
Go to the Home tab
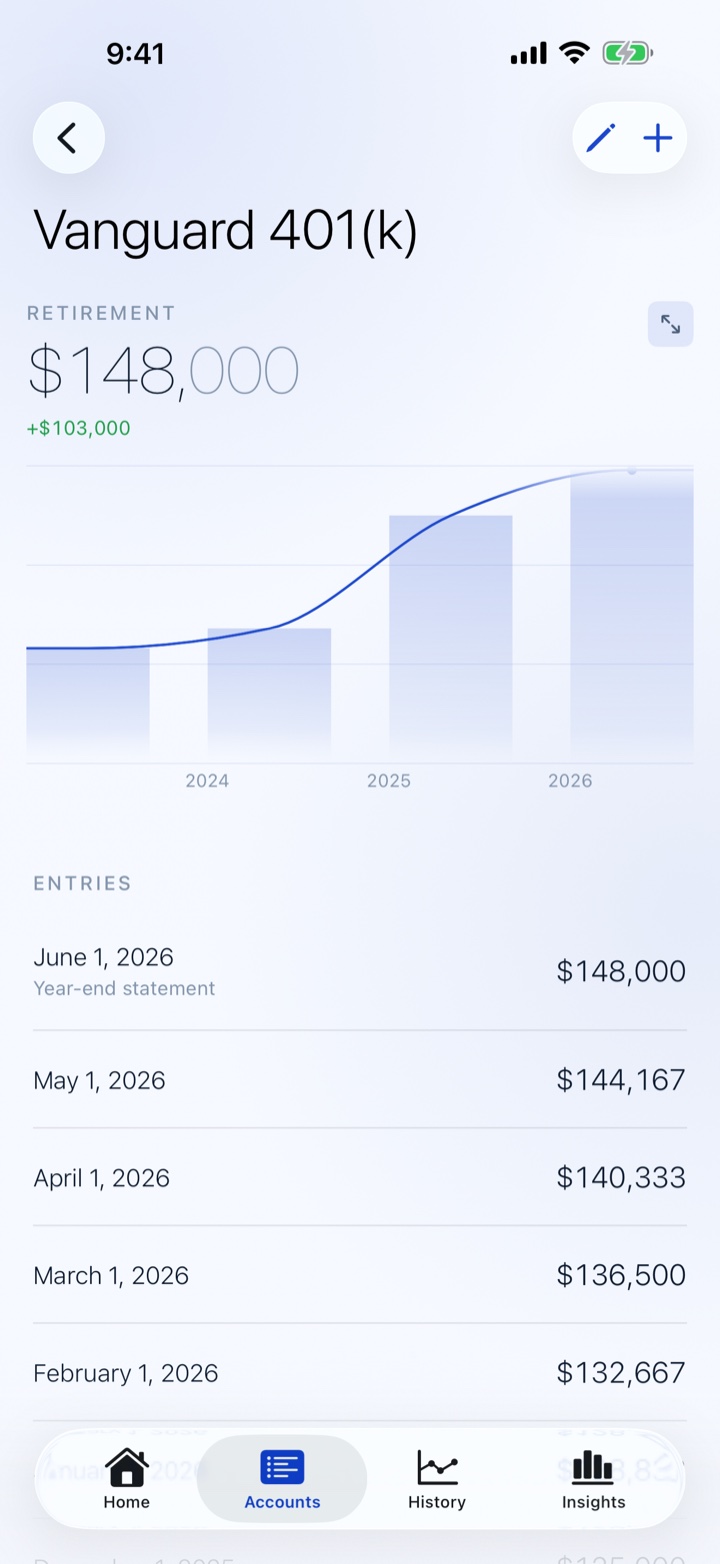tap(126, 1480)
